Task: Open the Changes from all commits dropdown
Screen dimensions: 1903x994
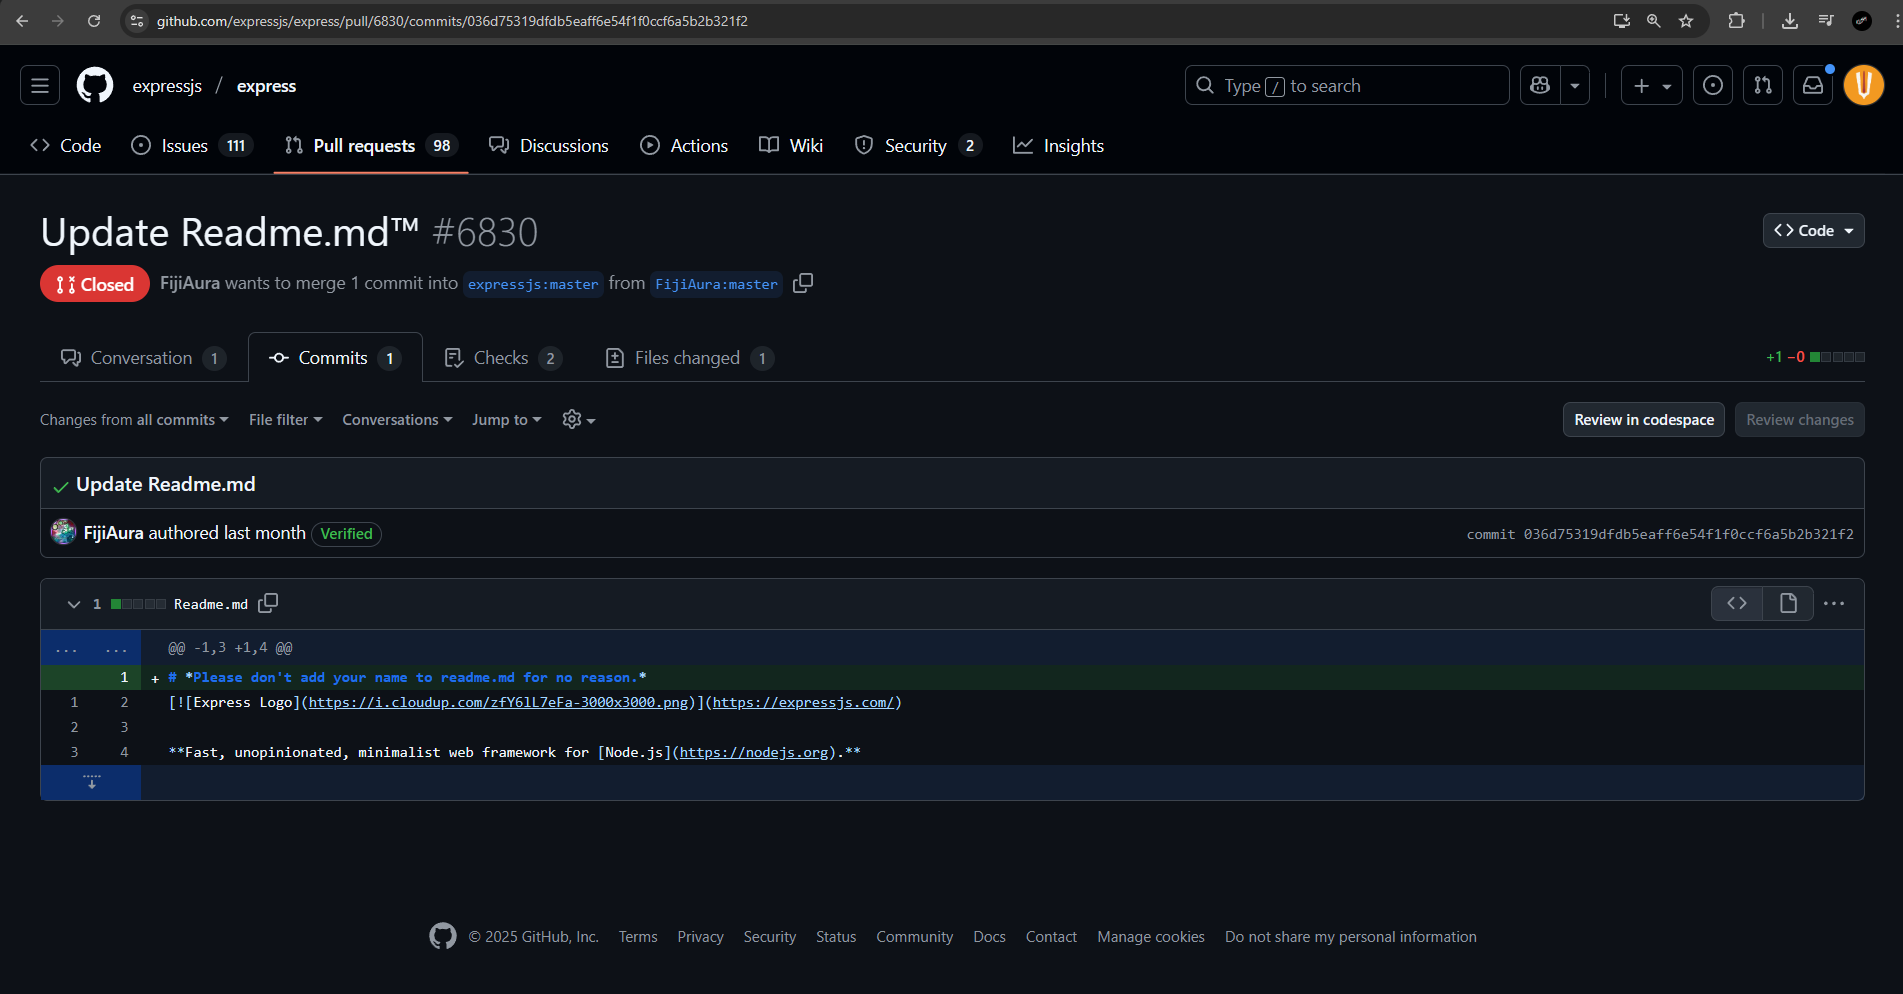Action: coord(134,419)
